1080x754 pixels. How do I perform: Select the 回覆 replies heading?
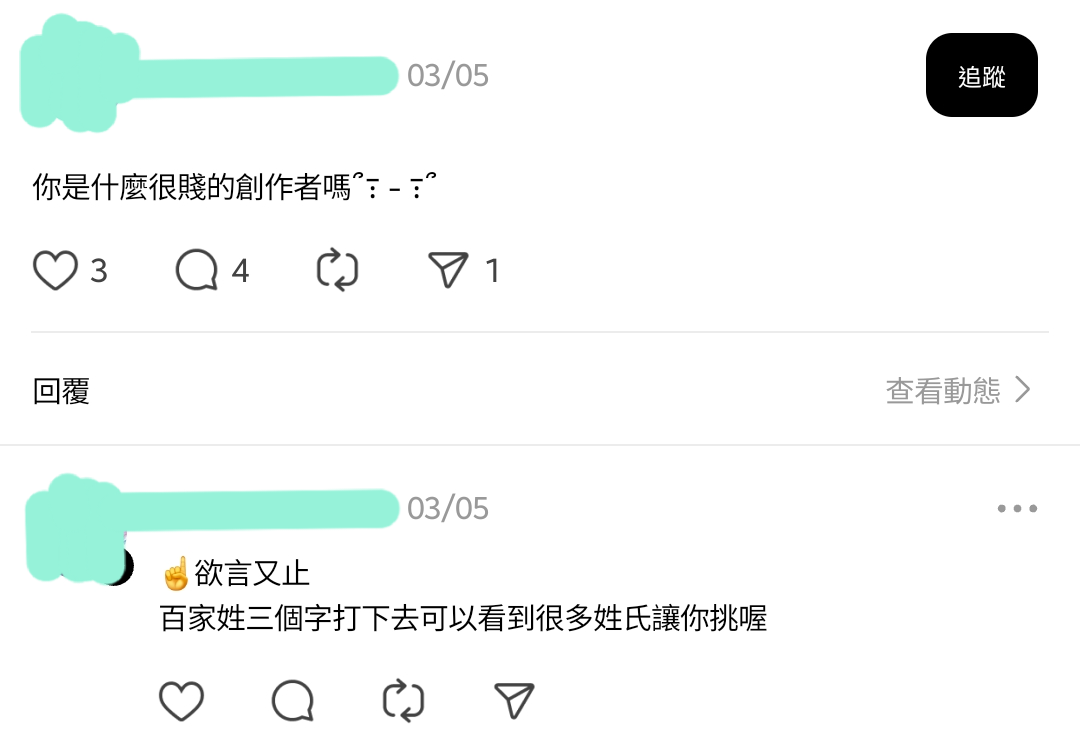[x=61, y=391]
